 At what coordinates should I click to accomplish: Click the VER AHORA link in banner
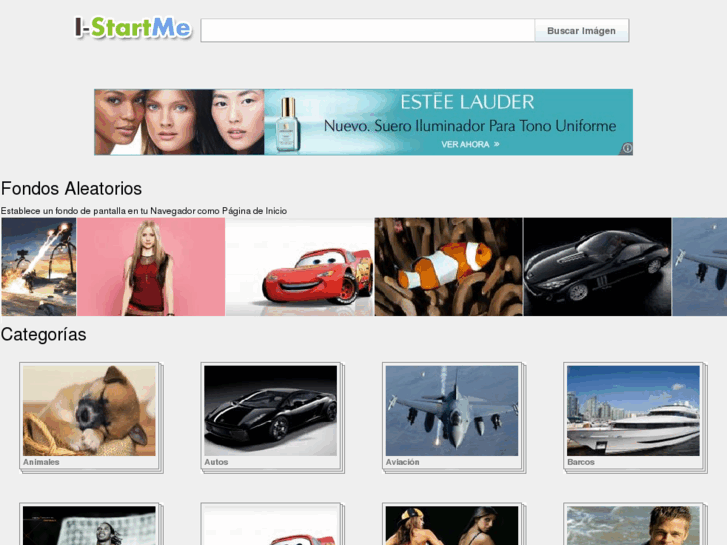[470, 144]
